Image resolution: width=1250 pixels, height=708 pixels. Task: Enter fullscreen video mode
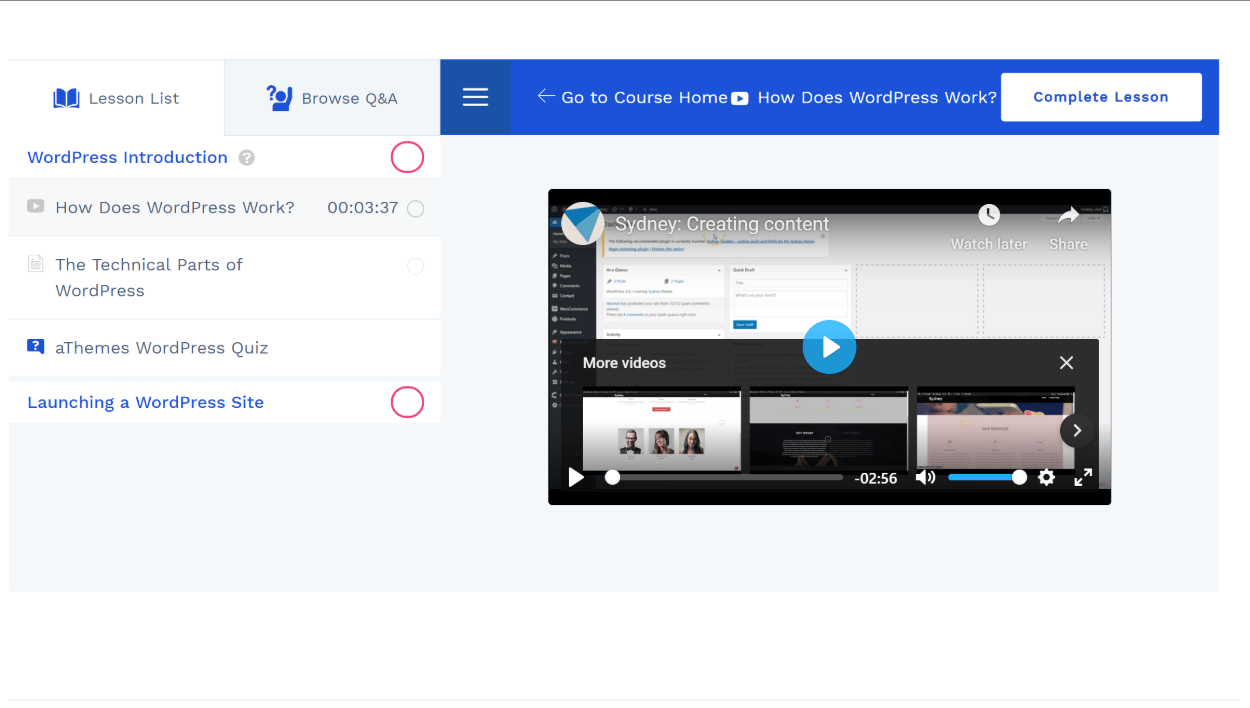coord(1083,478)
